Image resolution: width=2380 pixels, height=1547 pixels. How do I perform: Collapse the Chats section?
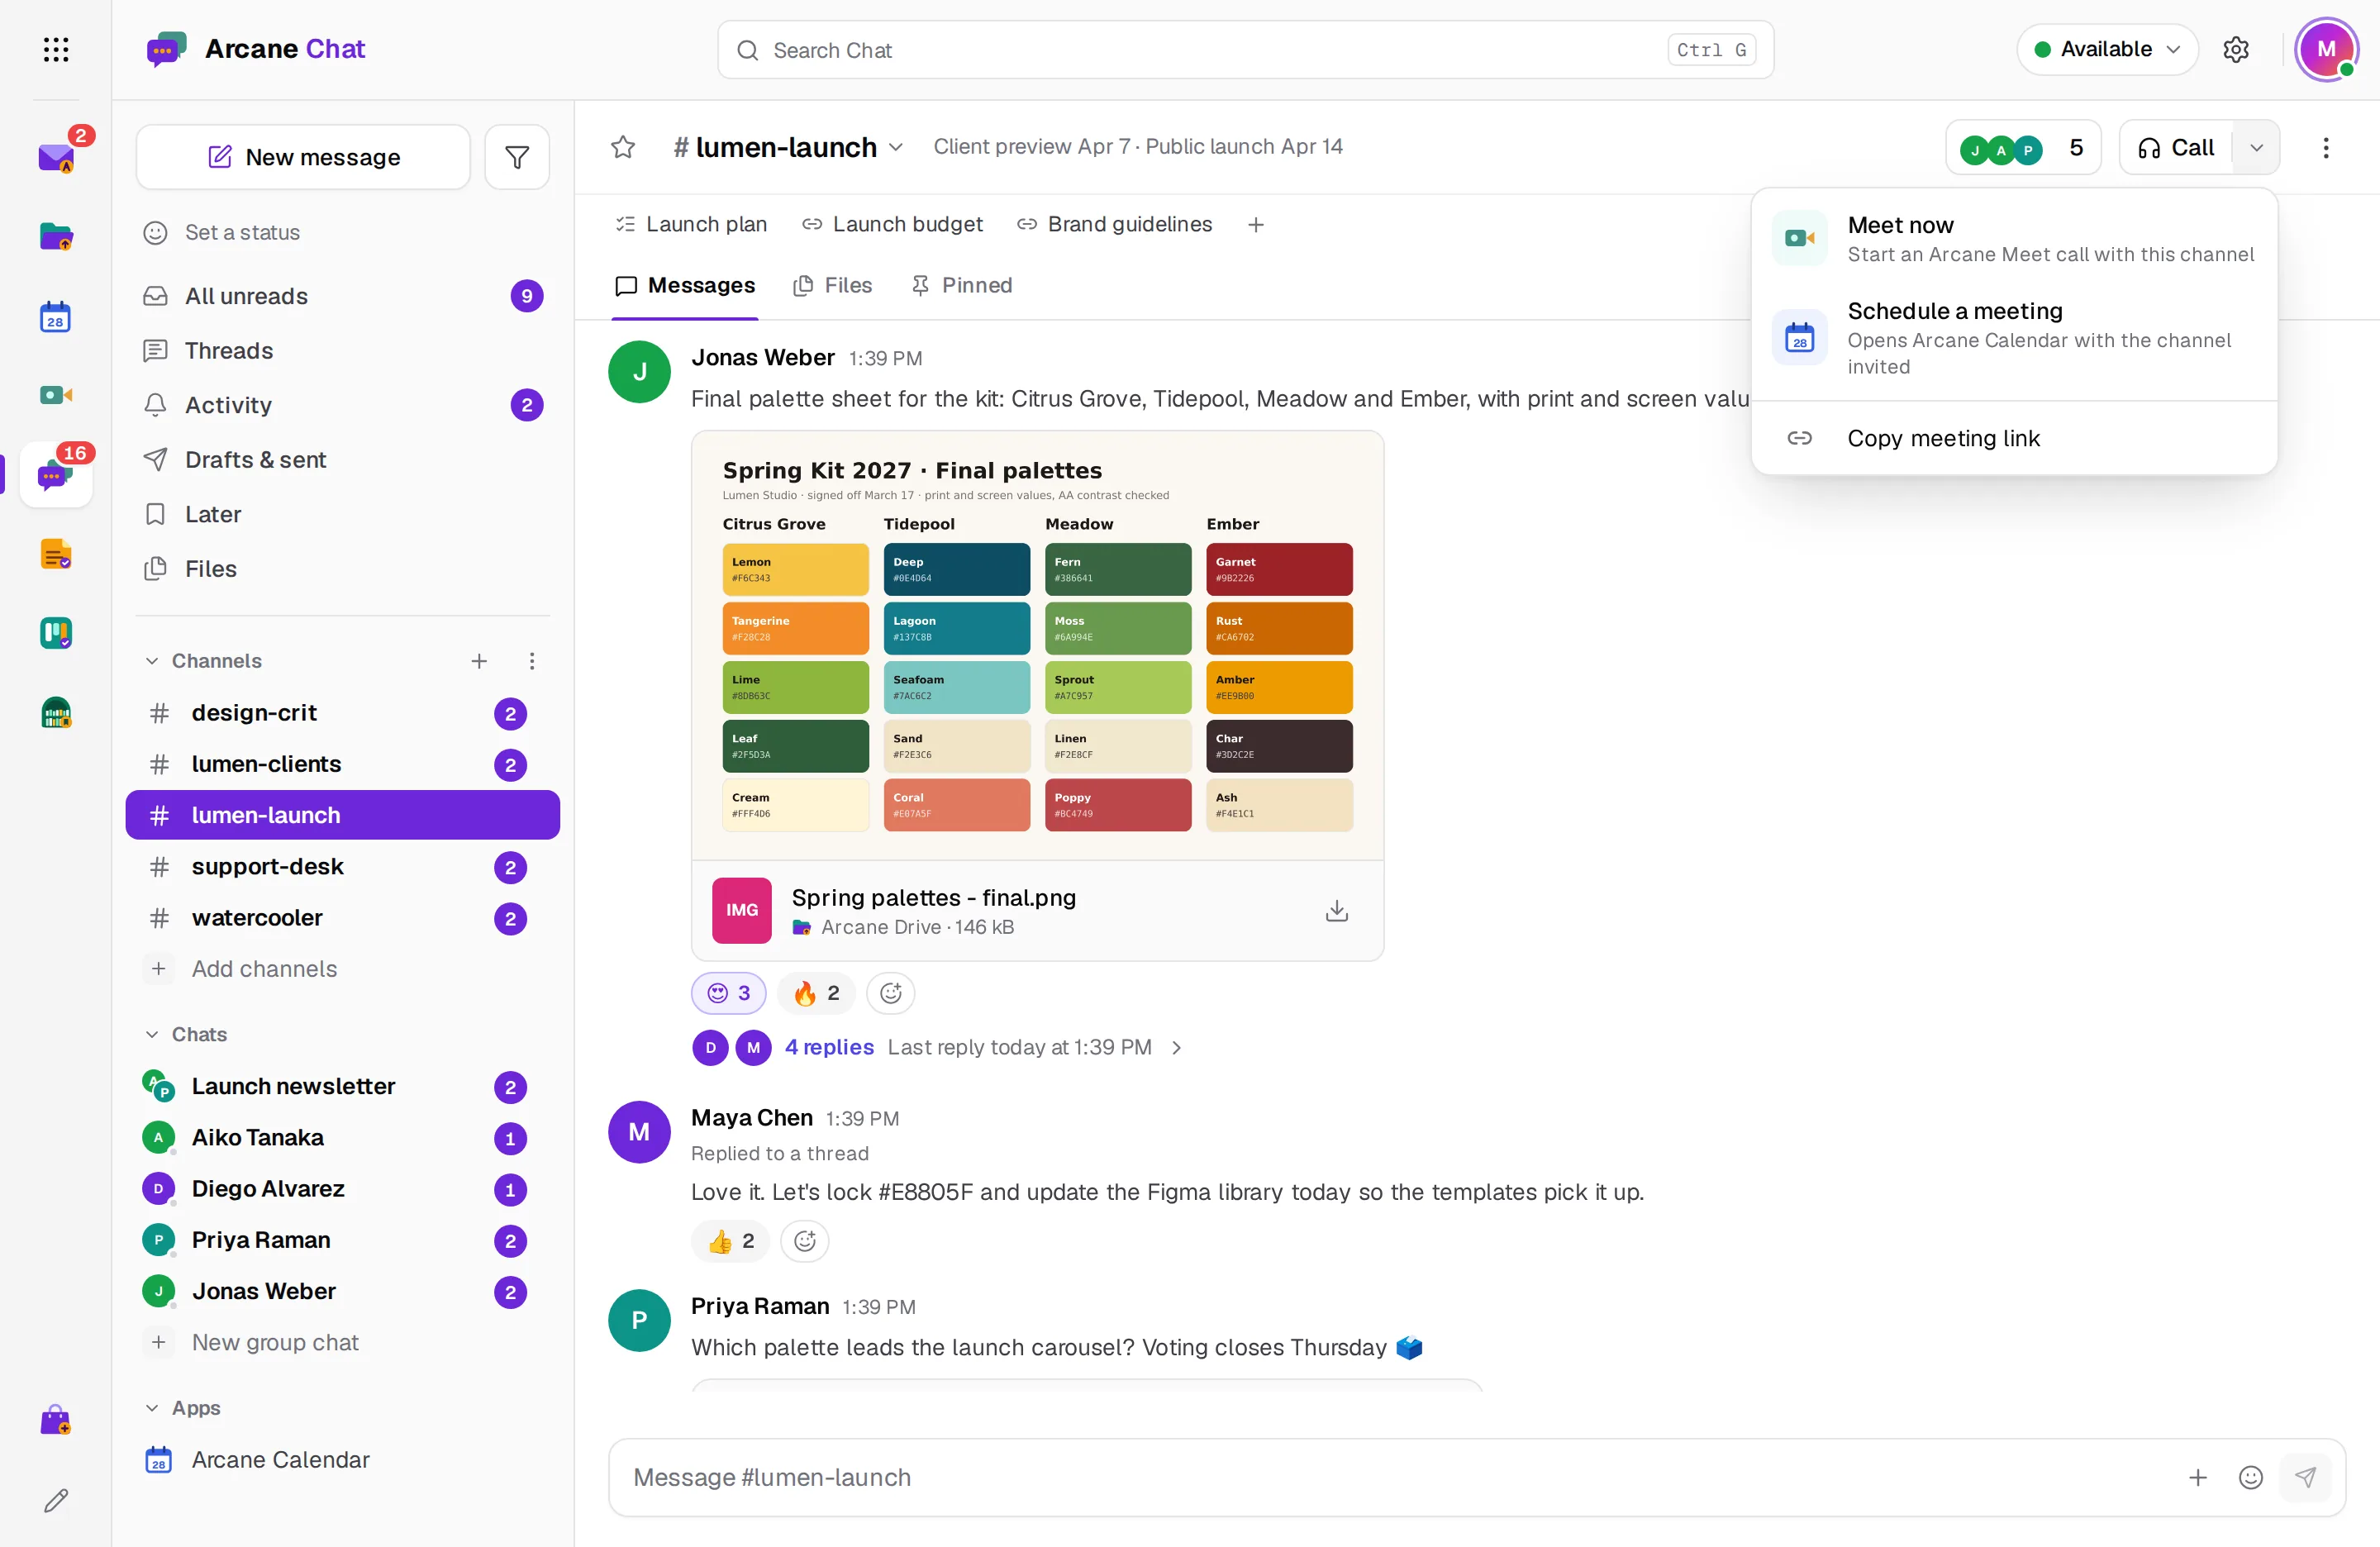point(152,1034)
